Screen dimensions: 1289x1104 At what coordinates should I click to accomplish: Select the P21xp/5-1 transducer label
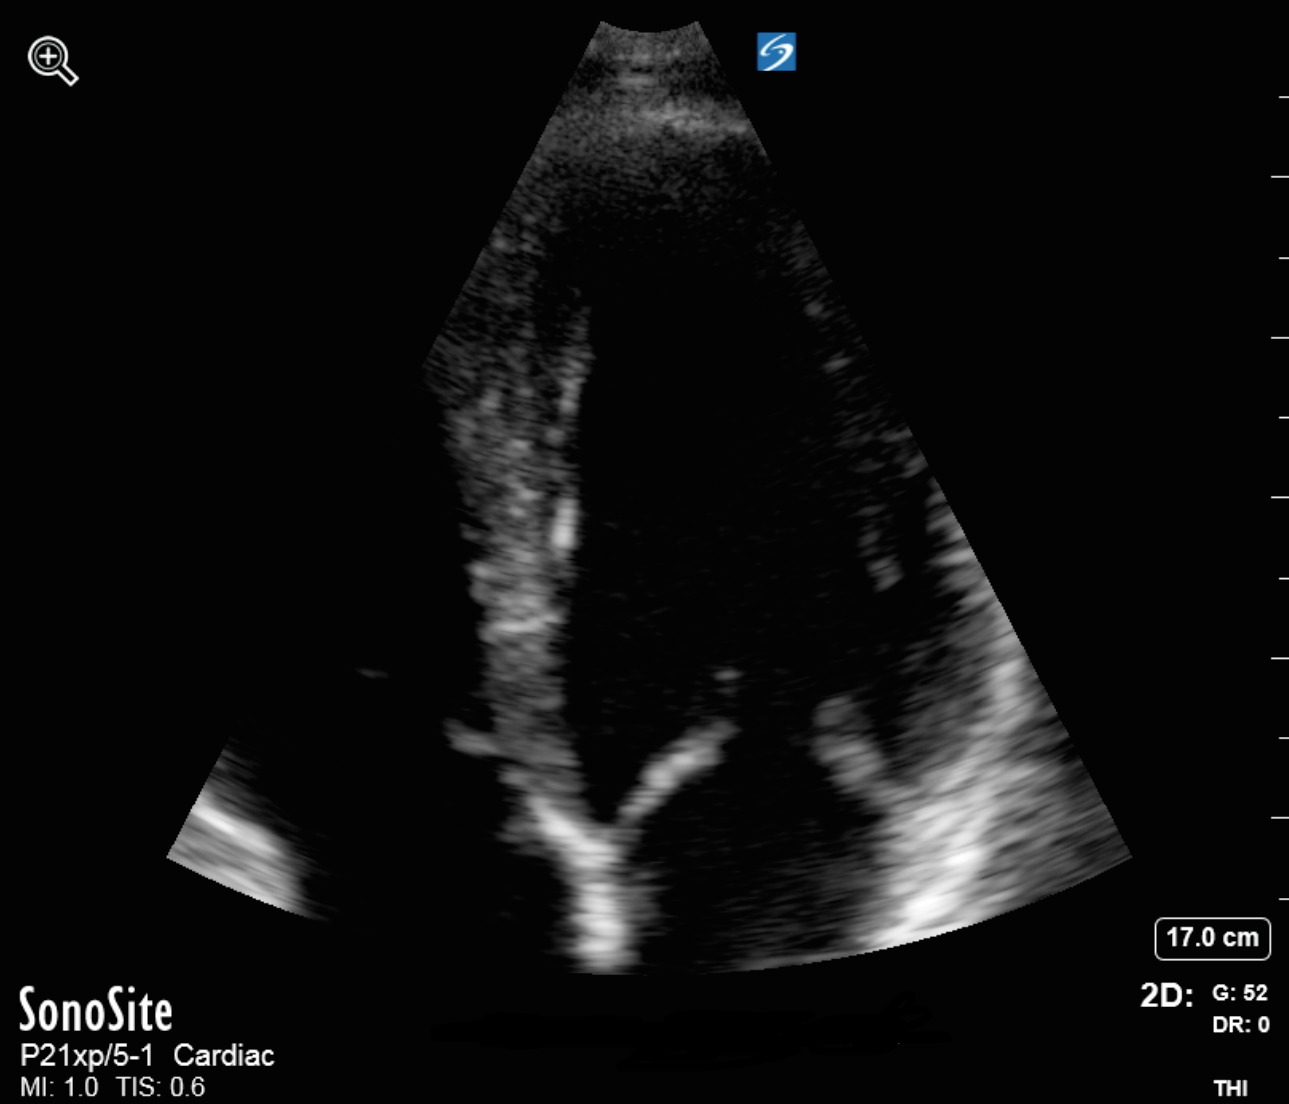click(x=87, y=1055)
